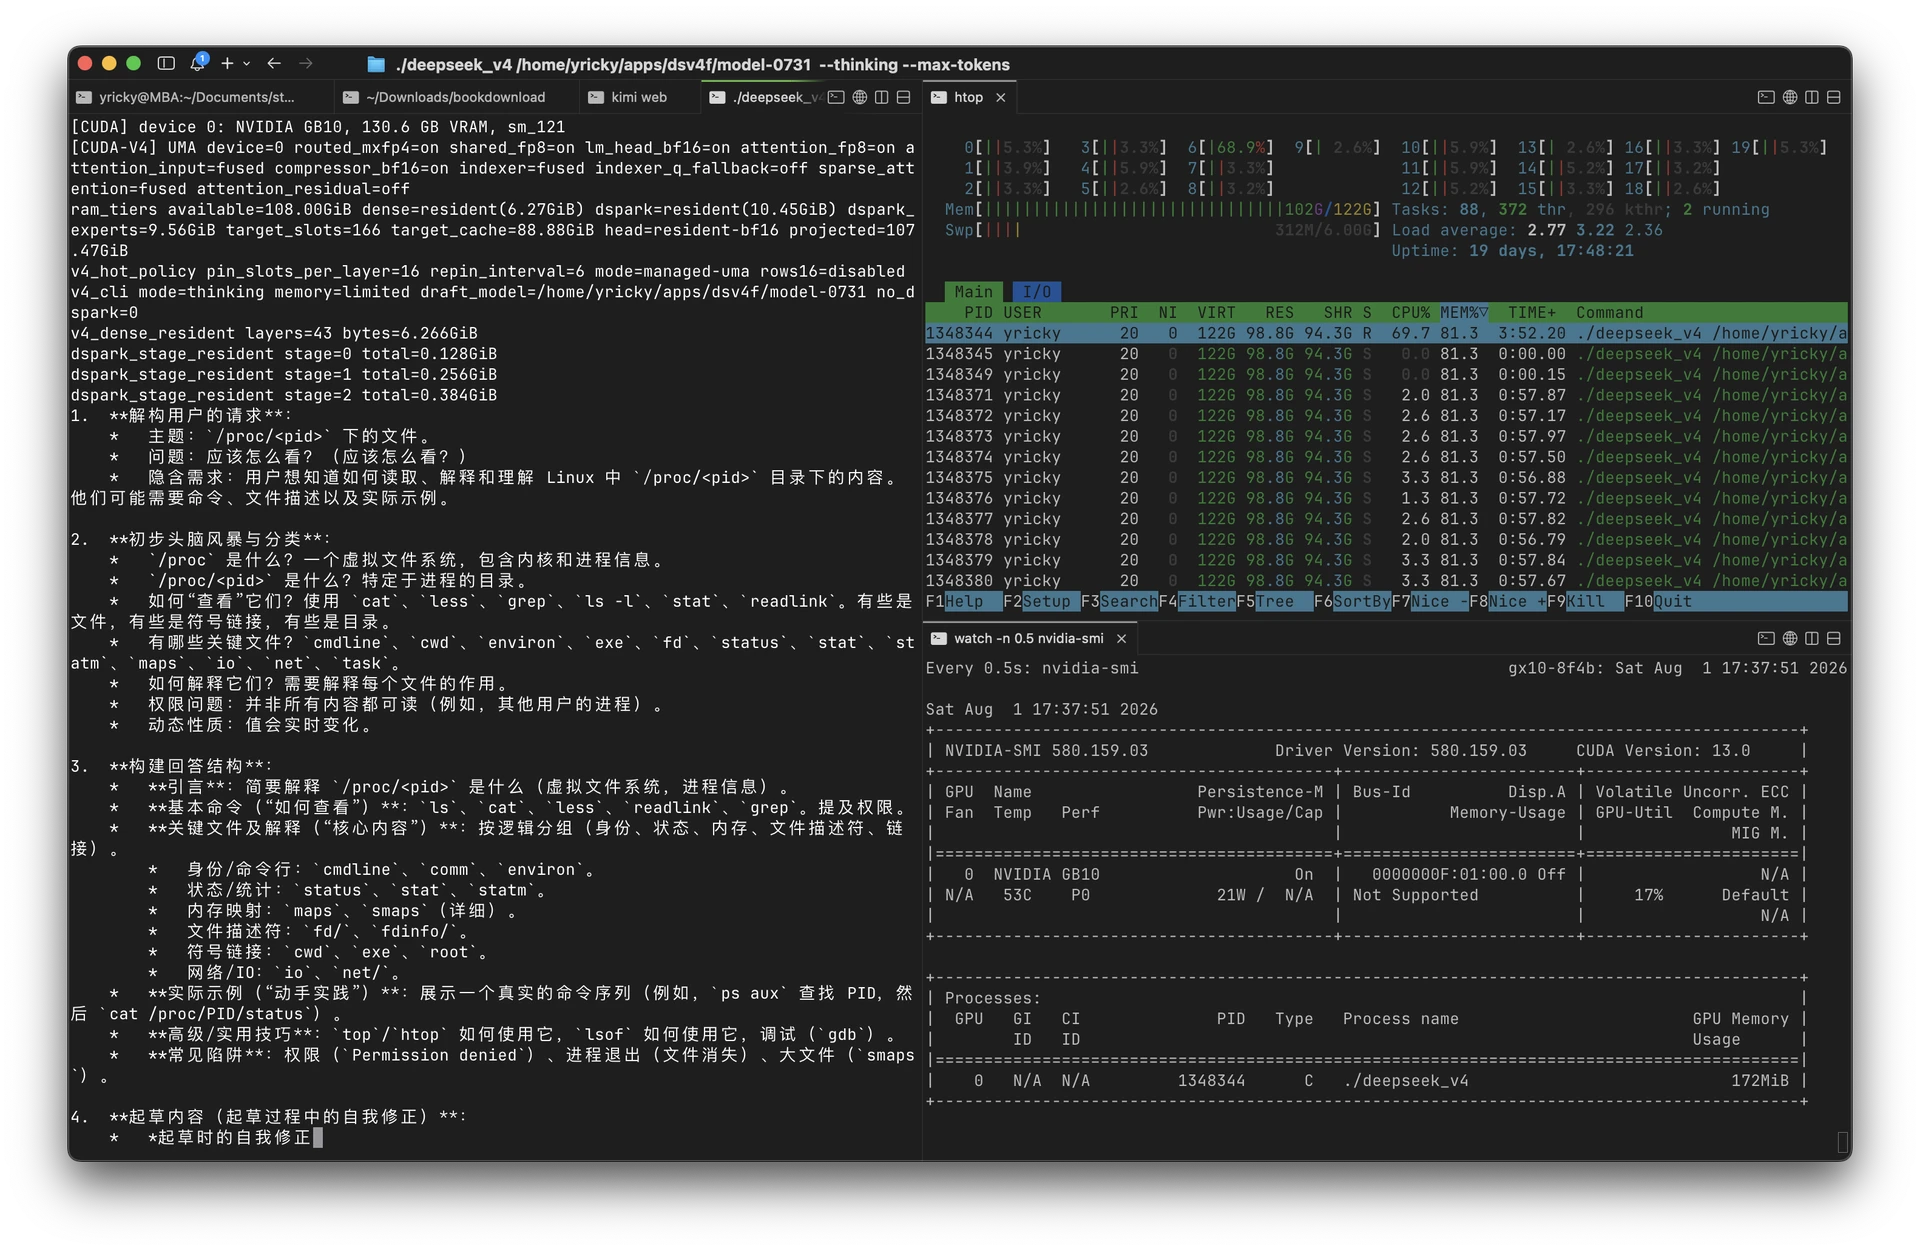
Task: Click terminal icon on the kimi web tab
Action: 595,97
